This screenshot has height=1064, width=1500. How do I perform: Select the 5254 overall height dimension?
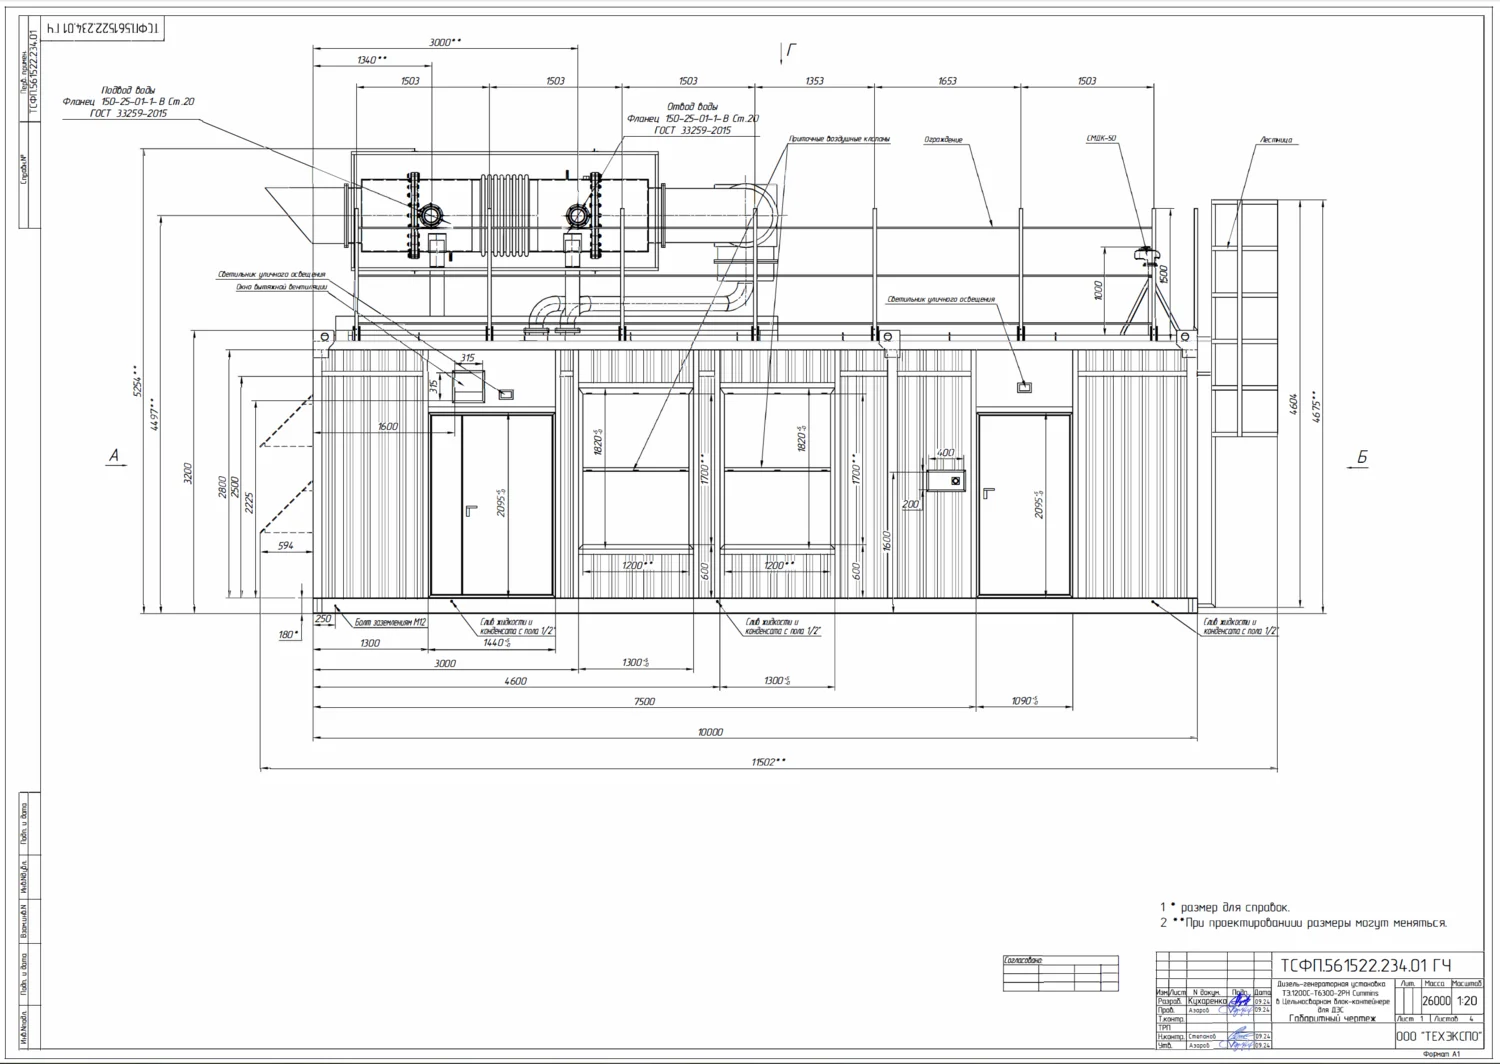point(138,384)
